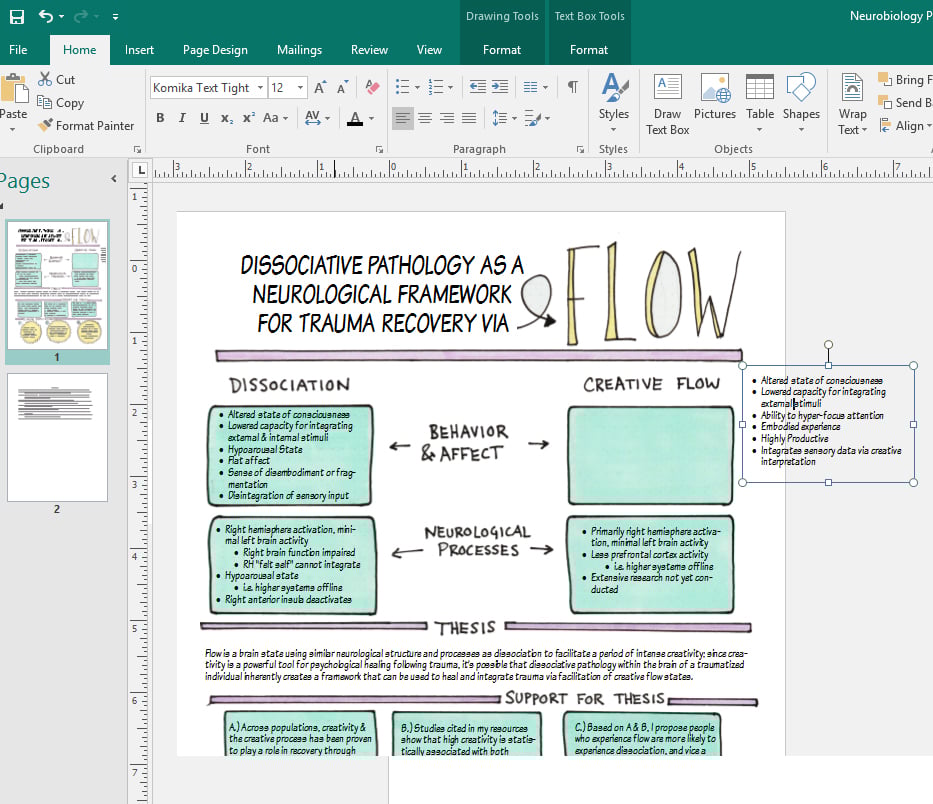Click the Superscript icon

pos(249,118)
